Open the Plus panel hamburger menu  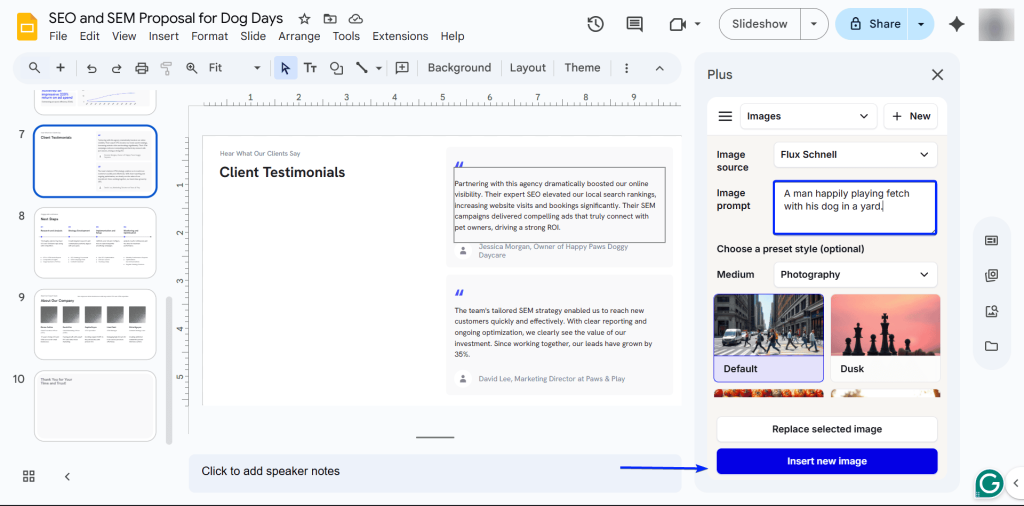(725, 116)
